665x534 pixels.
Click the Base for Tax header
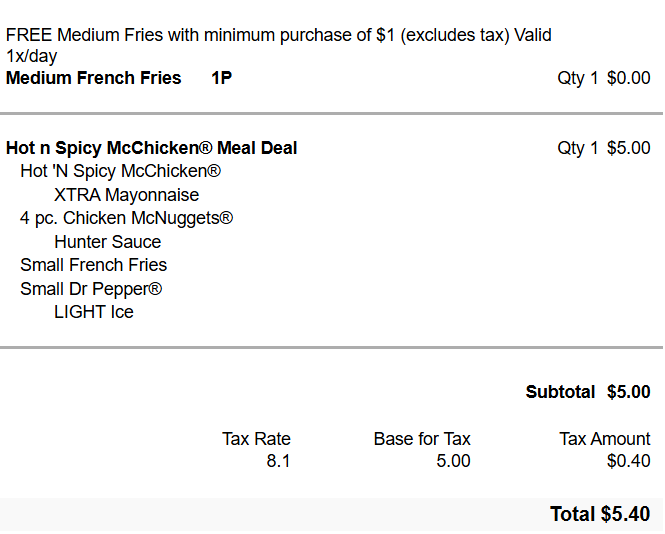[422, 439]
